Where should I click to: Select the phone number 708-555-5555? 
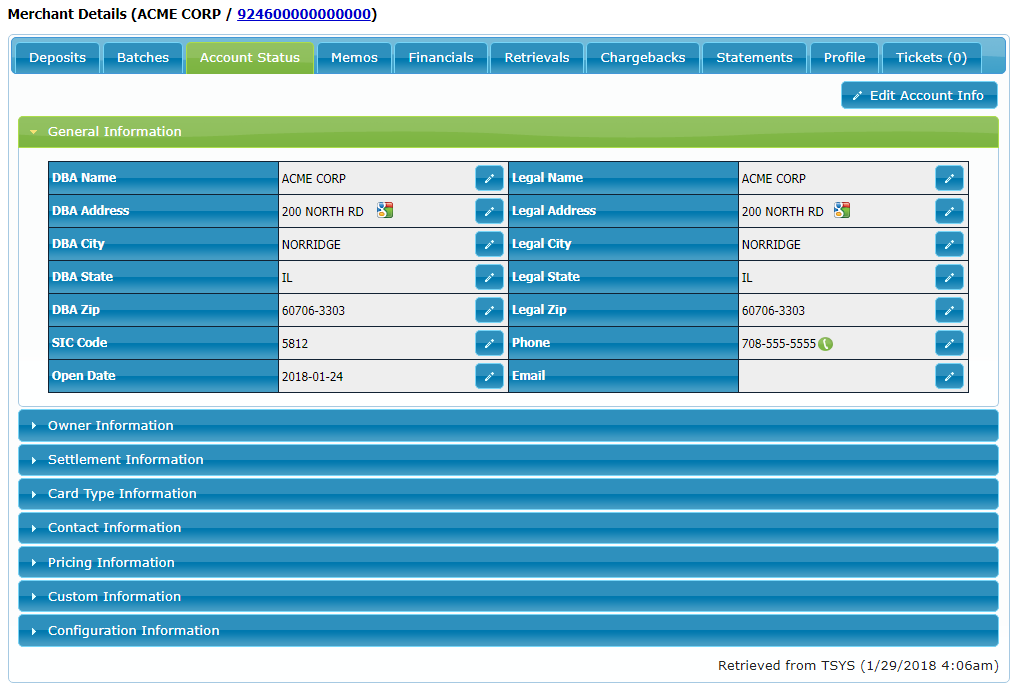click(779, 344)
